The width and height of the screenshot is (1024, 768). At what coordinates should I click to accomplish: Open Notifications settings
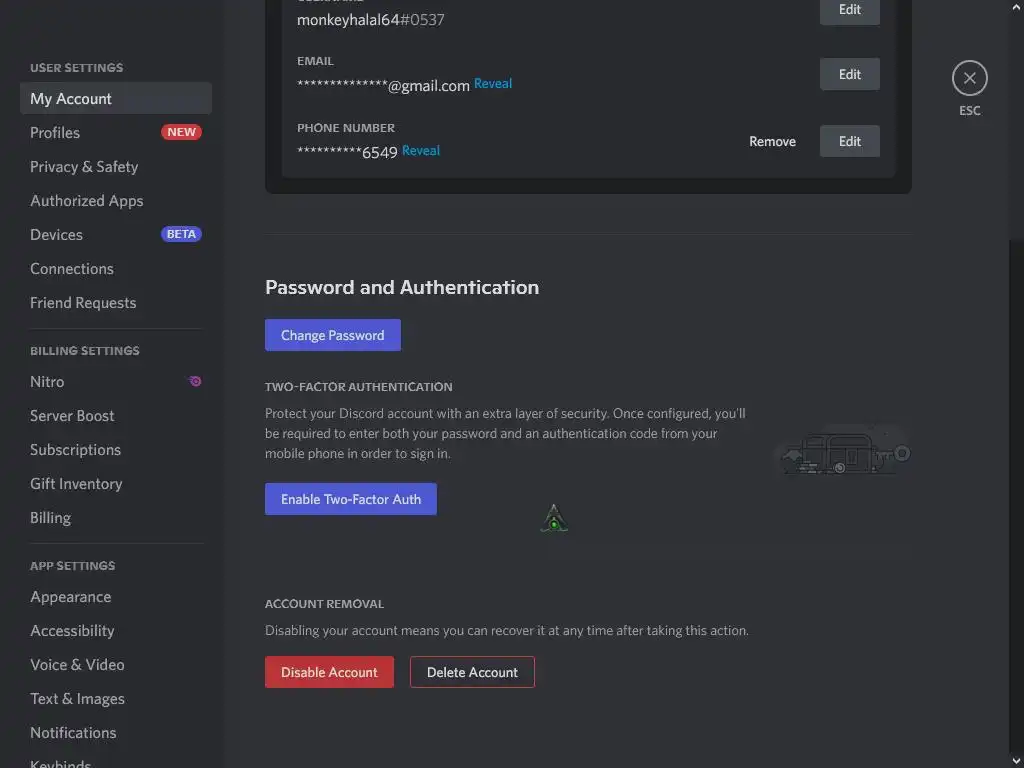coord(116,733)
